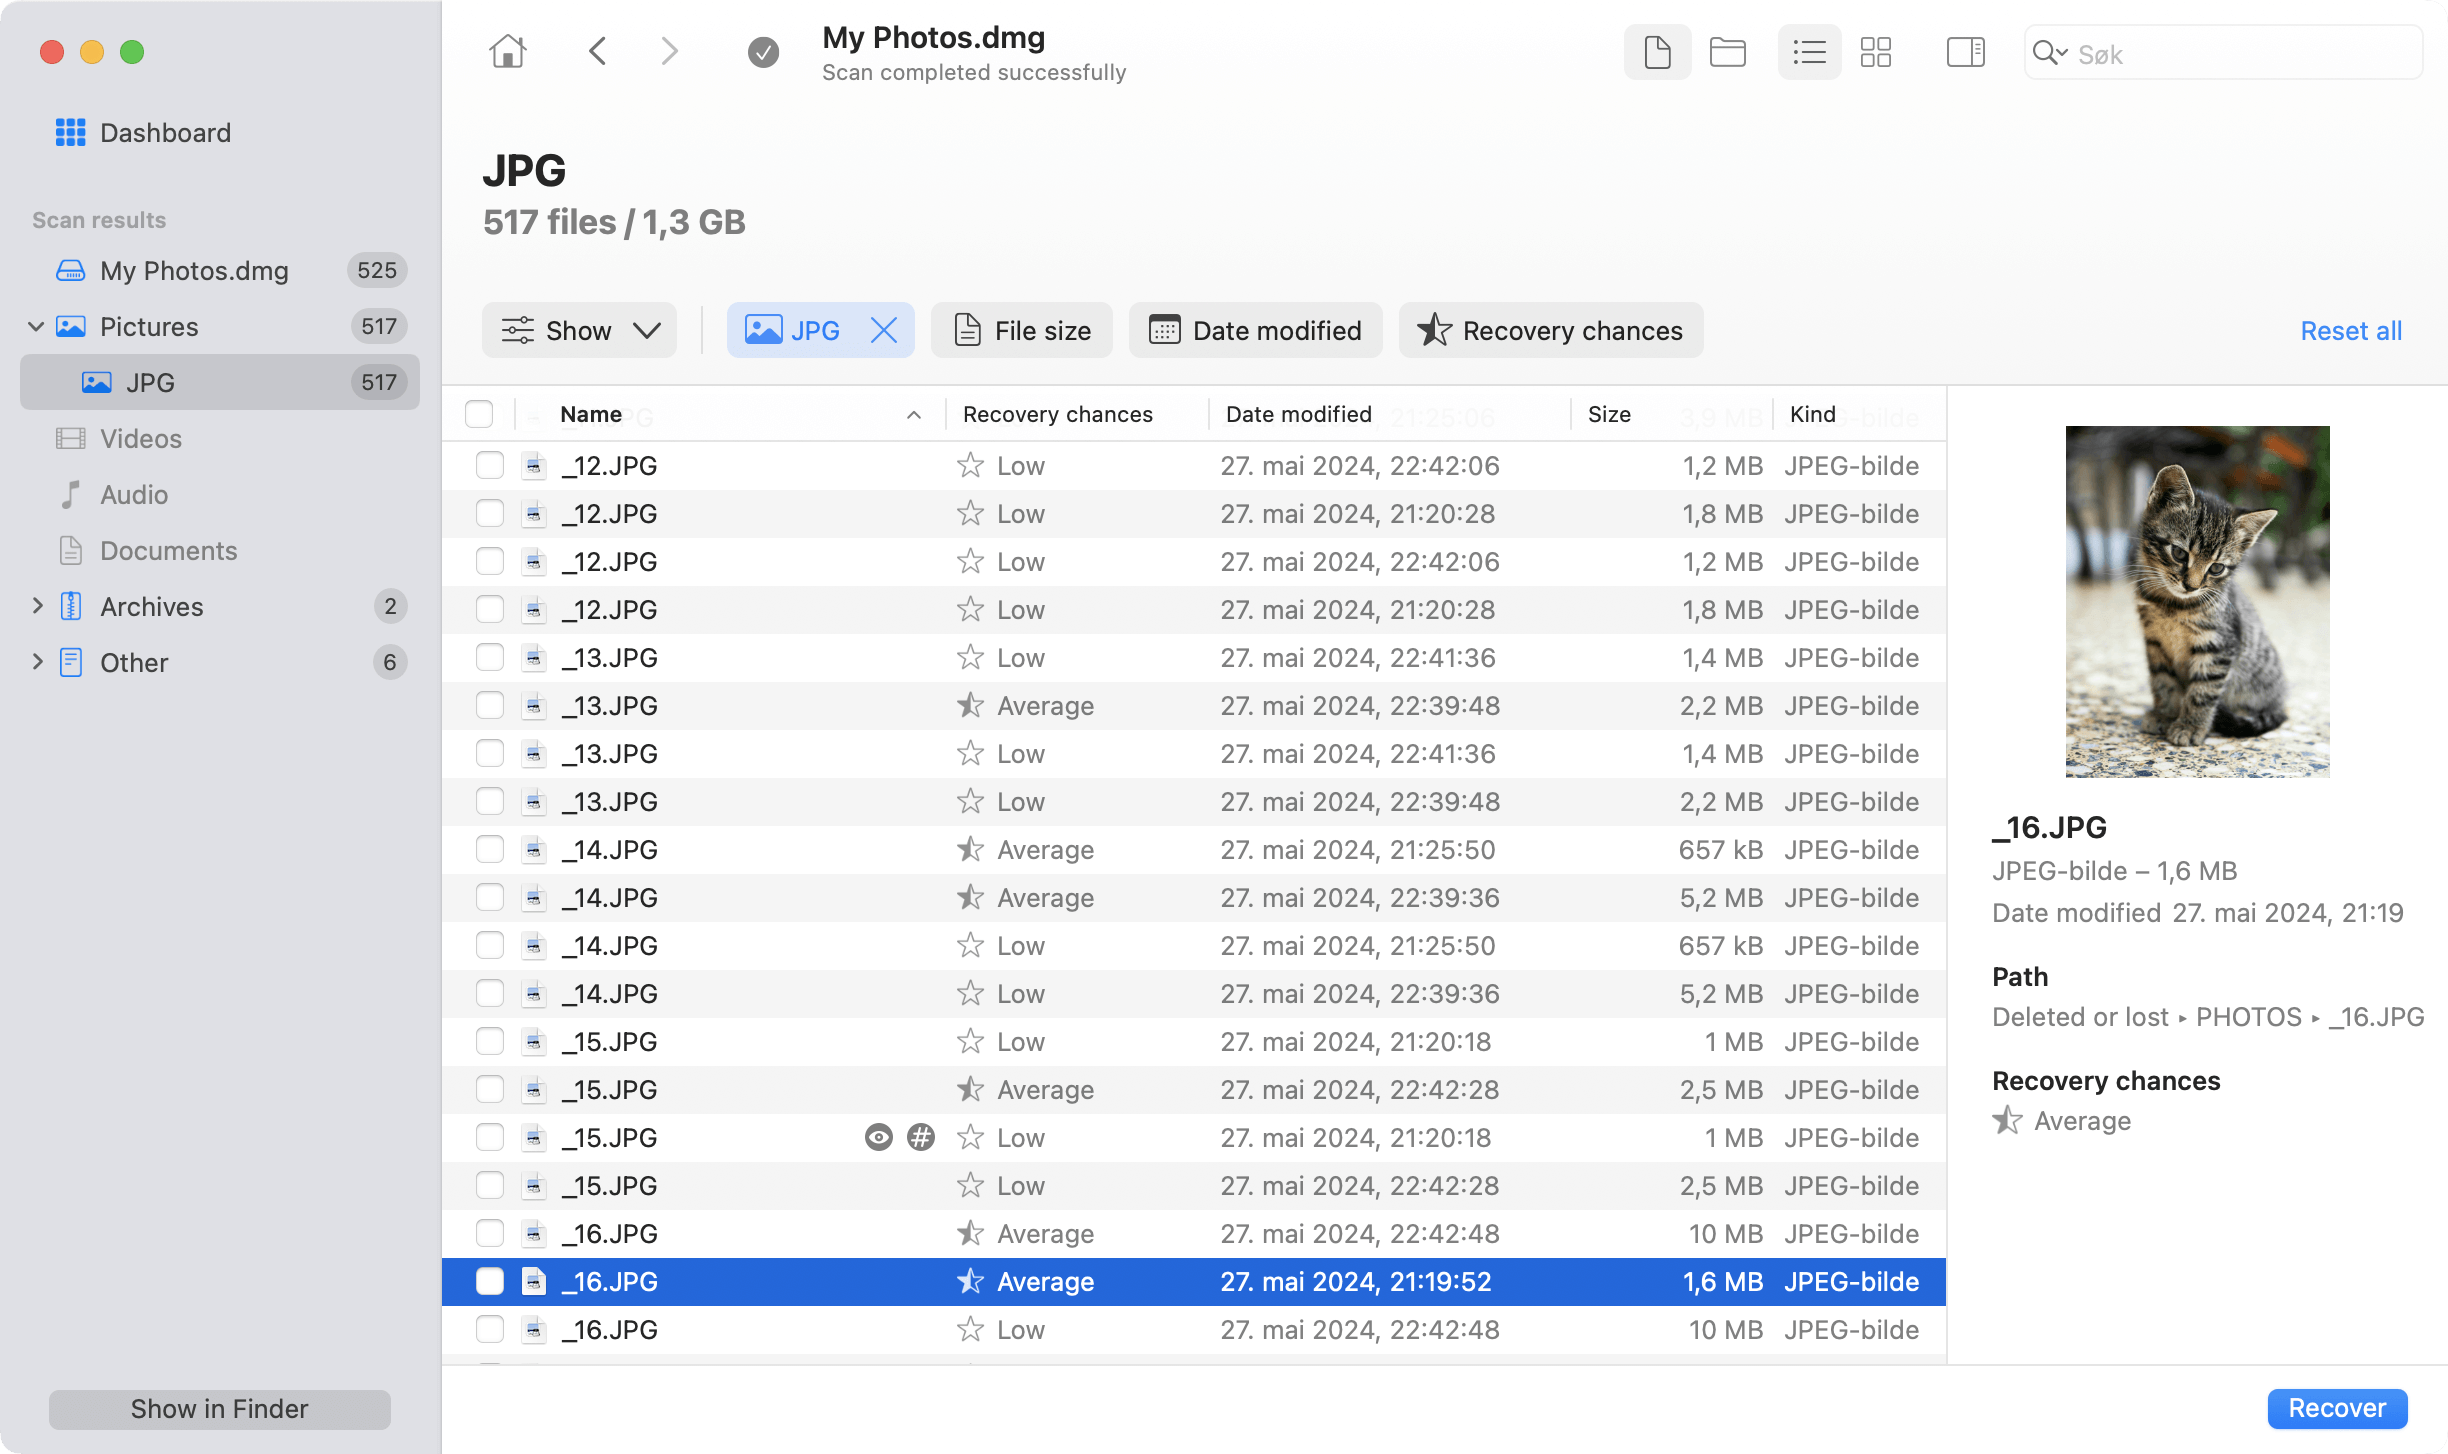Enable checkbox for _13.JPG row
The width and height of the screenshot is (2448, 1454).
click(490, 656)
